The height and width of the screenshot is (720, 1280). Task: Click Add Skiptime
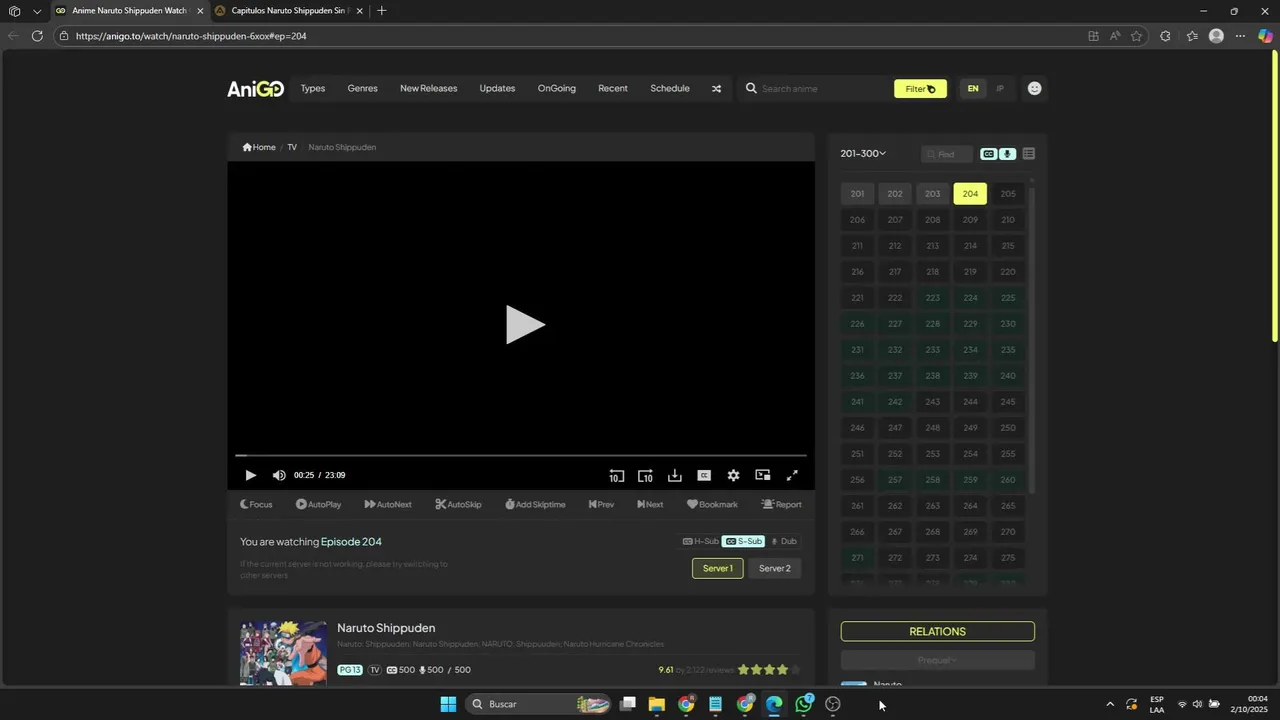pyautogui.click(x=535, y=505)
